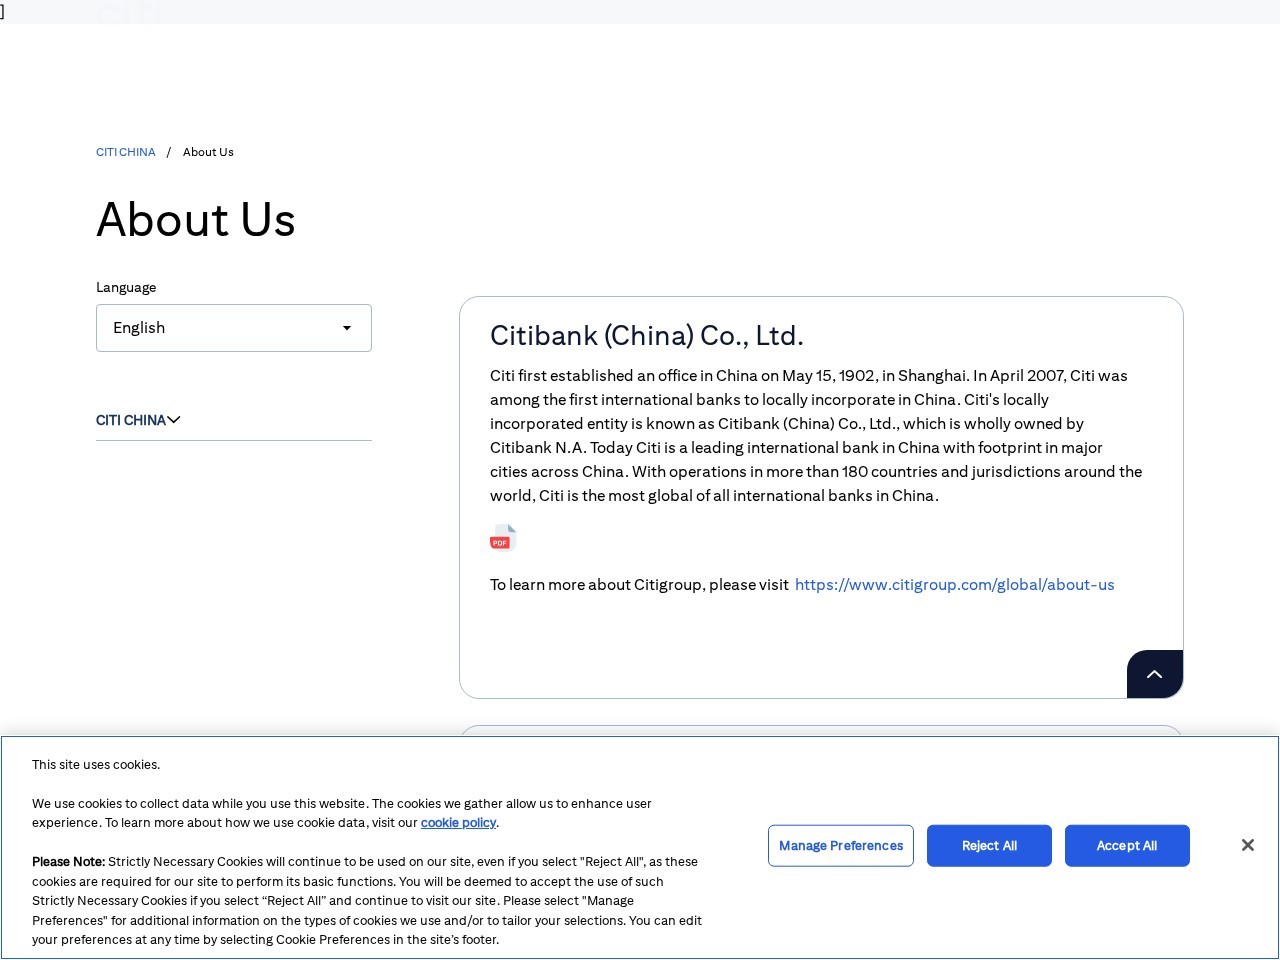This screenshot has width=1280, height=960.
Task: Expand the CITI CHINA sidebar menu
Action: (131, 420)
